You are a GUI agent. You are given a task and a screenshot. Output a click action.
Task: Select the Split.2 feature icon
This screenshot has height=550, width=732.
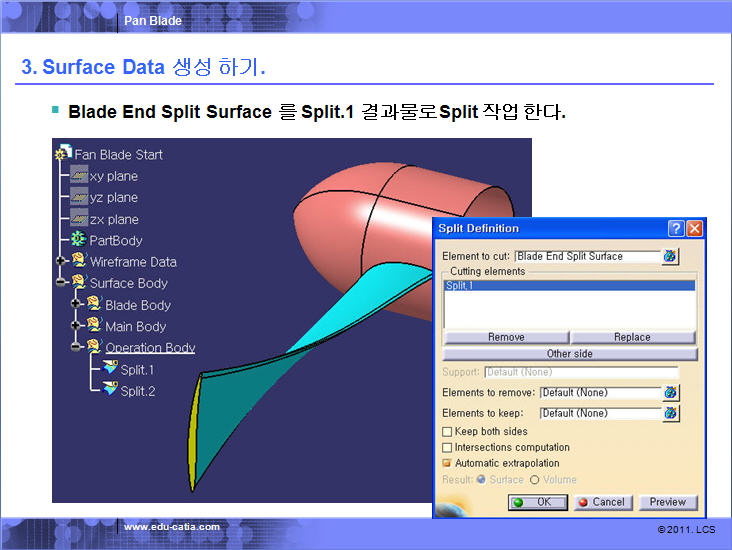(109, 391)
